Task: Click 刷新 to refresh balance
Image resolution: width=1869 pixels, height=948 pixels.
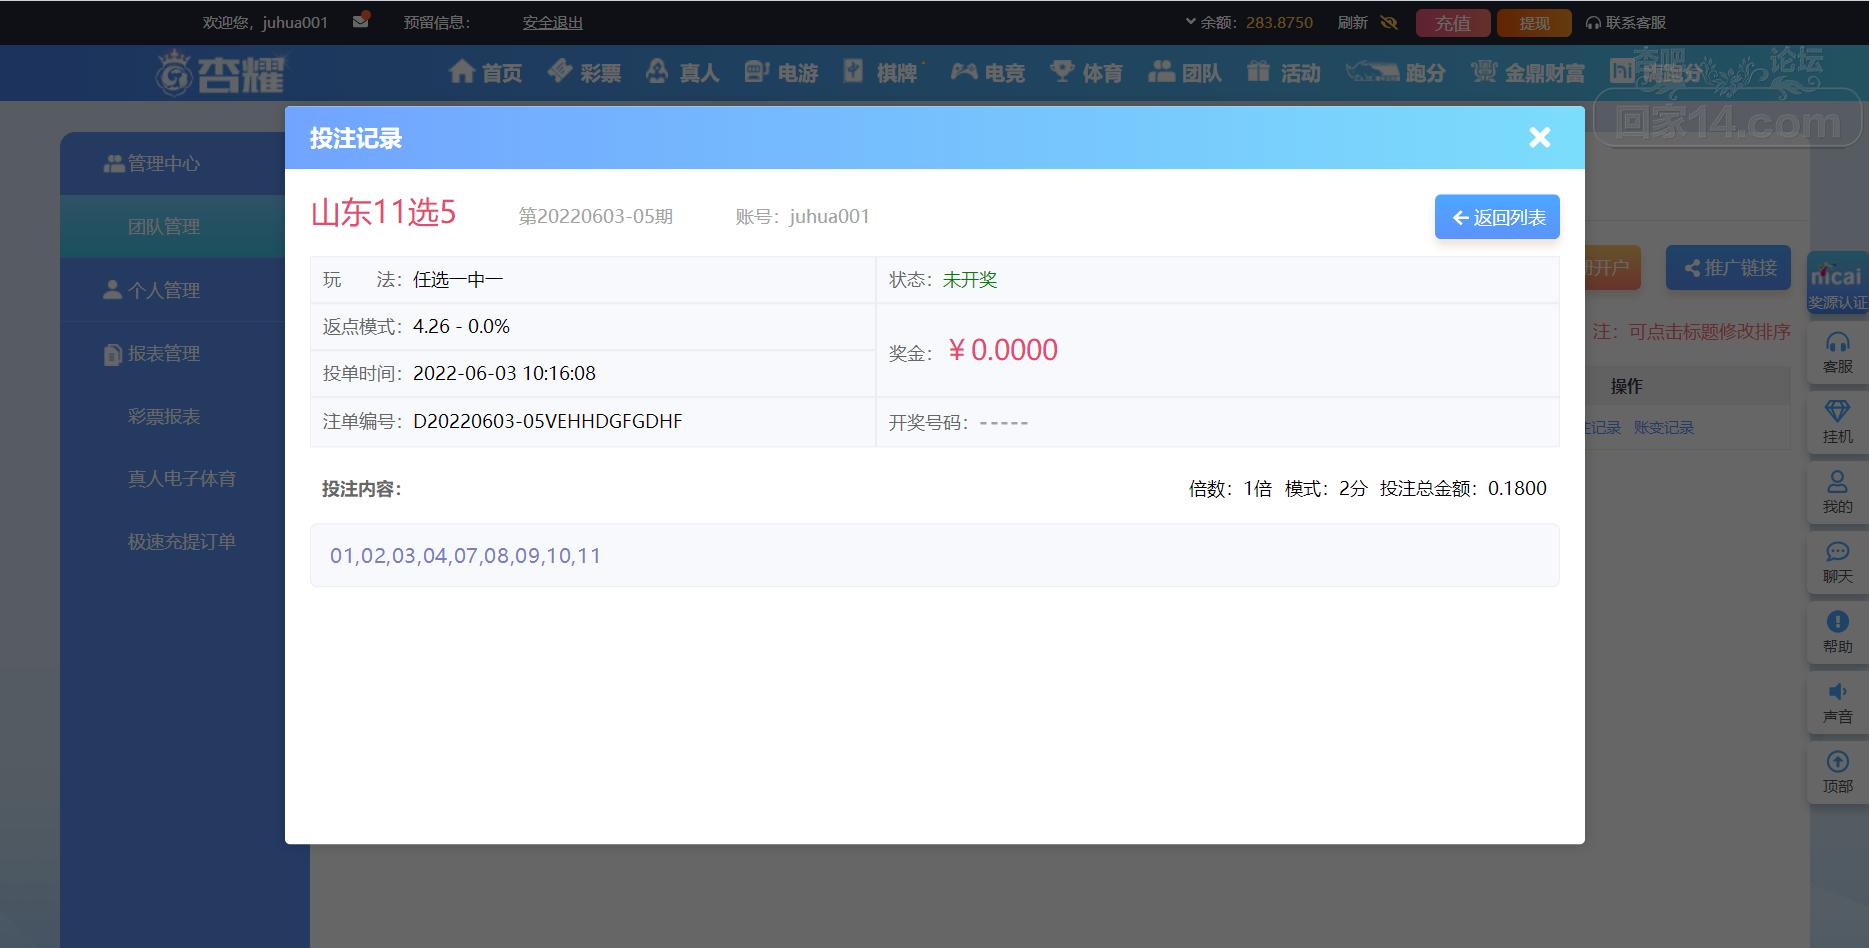Action: point(1352,22)
